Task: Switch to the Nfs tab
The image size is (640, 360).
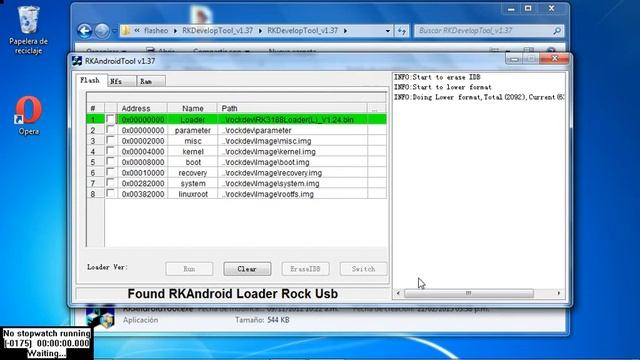Action: (x=122, y=81)
